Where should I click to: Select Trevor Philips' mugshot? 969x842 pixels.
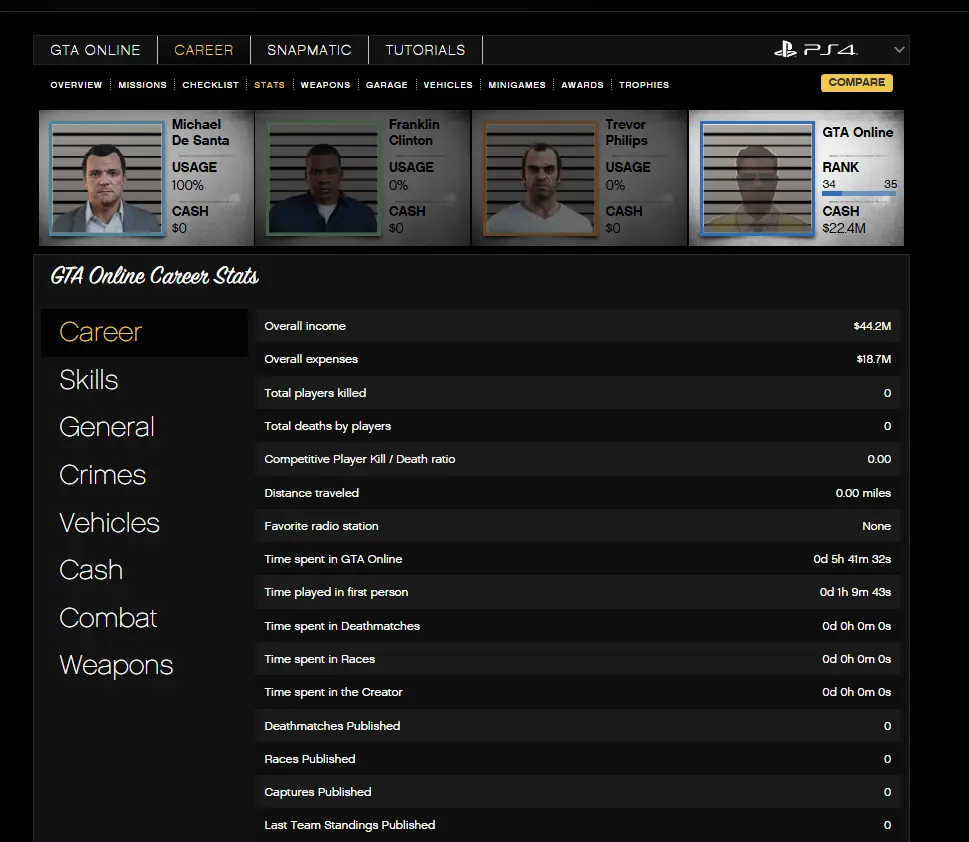point(540,178)
